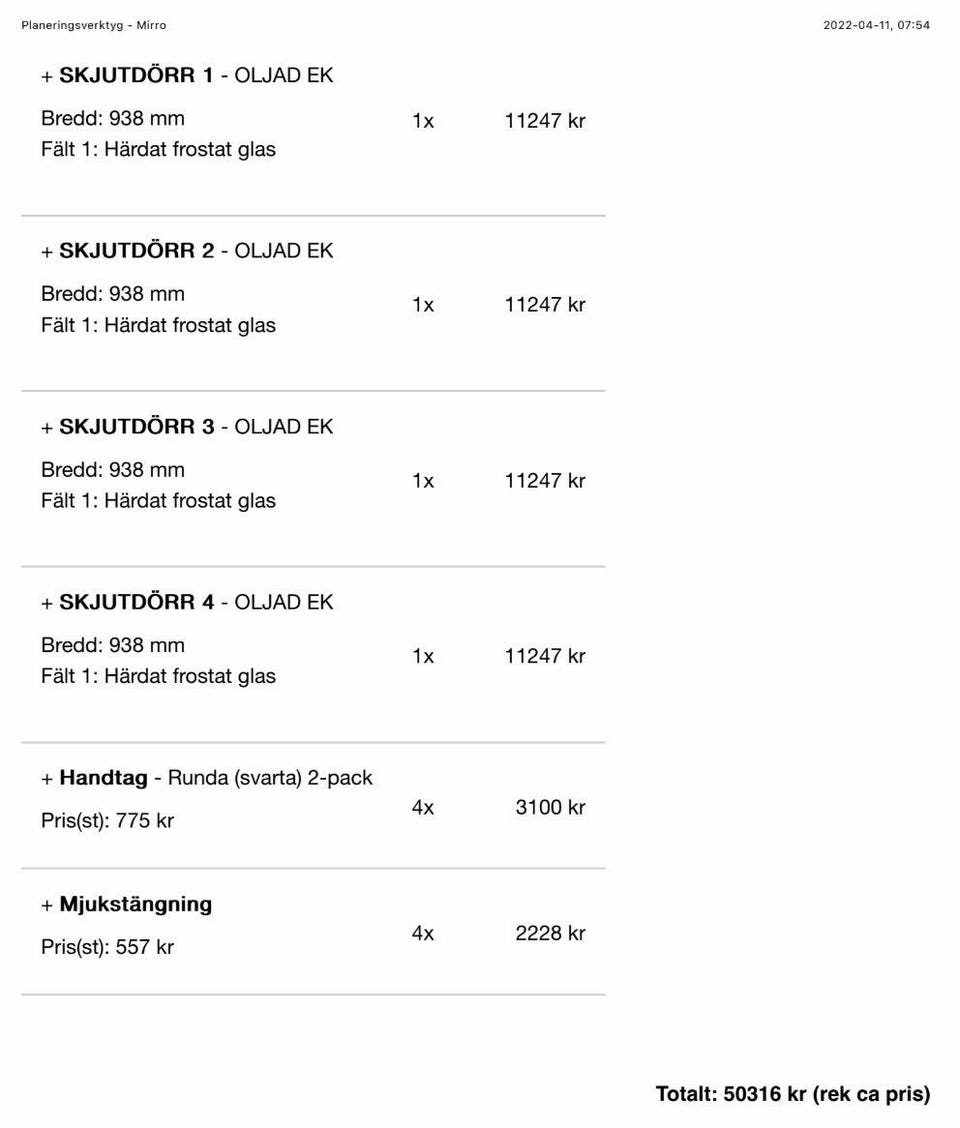The height and width of the screenshot is (1128, 960).
Task: Expand the plus icon beside SKJUTDÖRR 2
Action: [47, 252]
